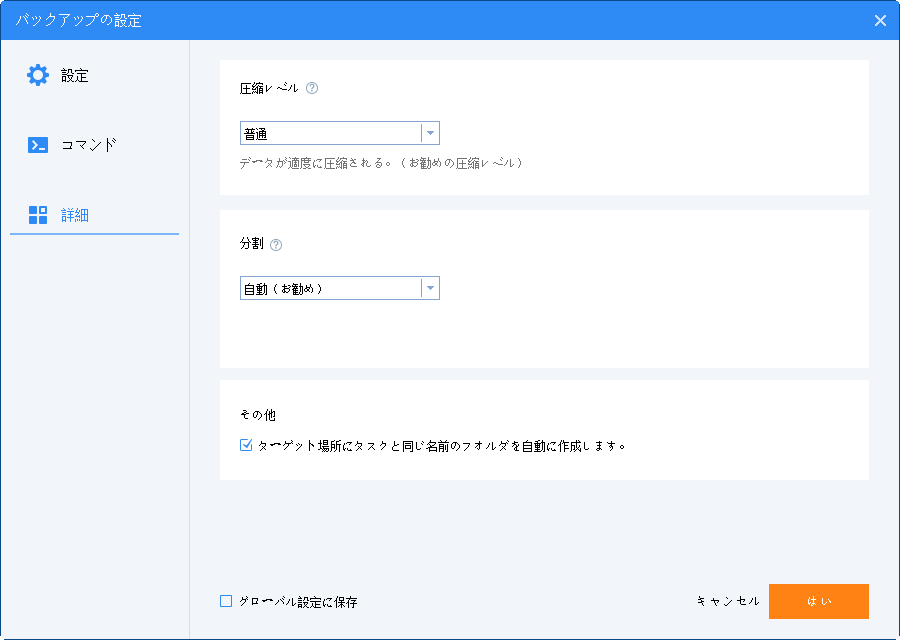Click the 普通 compression combo box
Image resolution: width=900 pixels, height=640 pixels.
coord(330,133)
